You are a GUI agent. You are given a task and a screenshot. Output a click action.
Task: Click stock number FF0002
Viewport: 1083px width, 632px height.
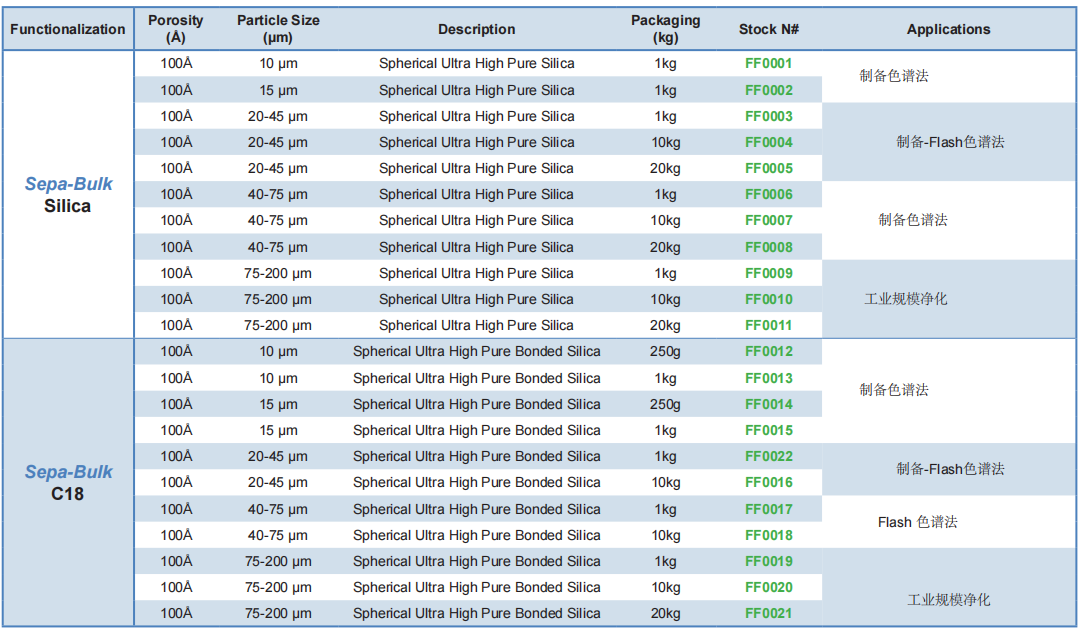768,90
